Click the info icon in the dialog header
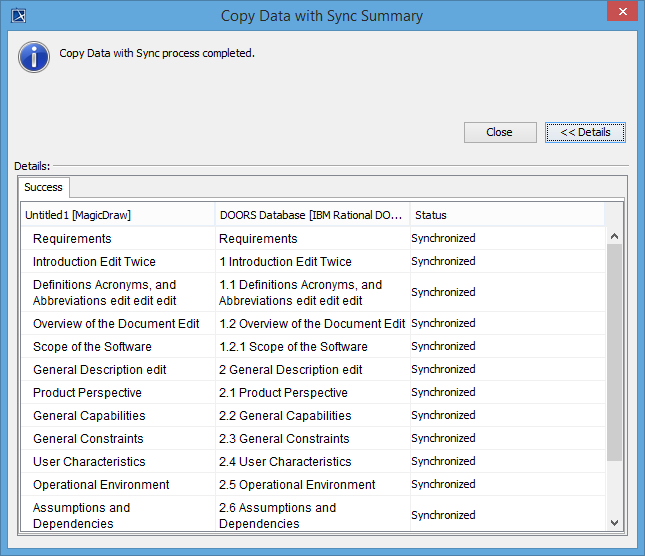645x556 pixels. [x=34, y=56]
